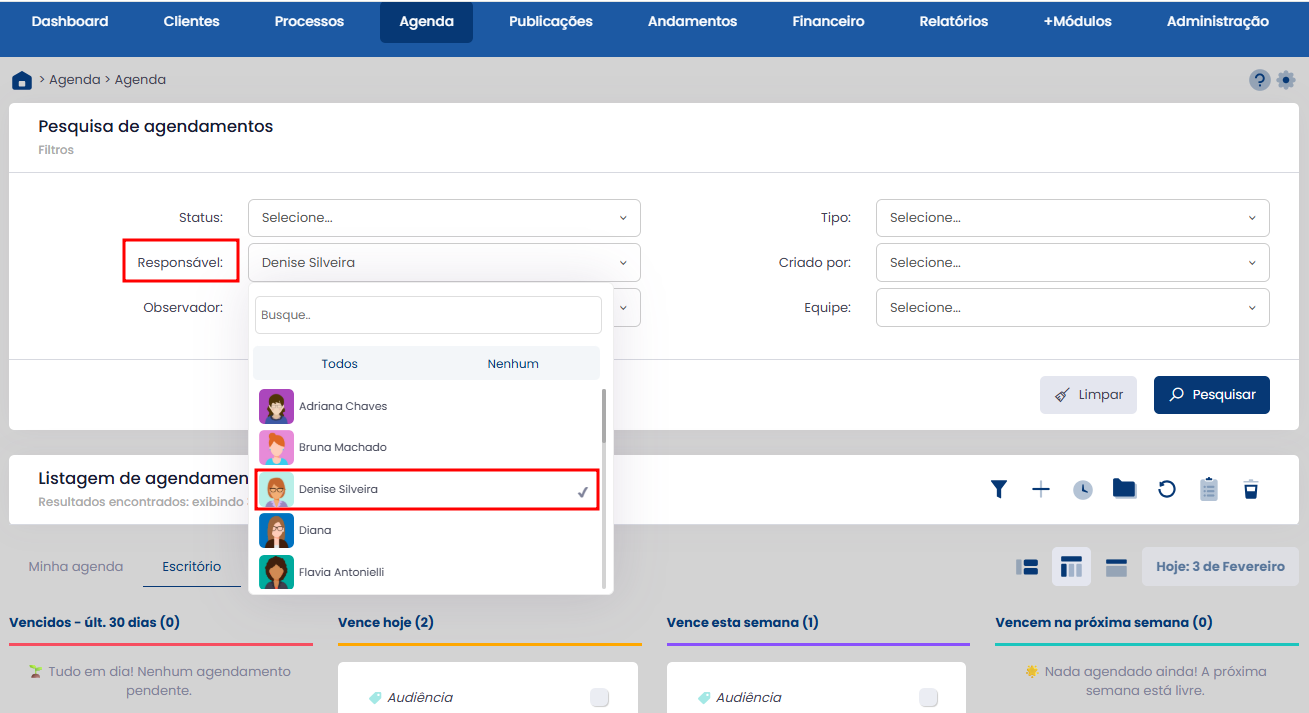Open the Tipo dropdown
1309x713 pixels.
(x=1072, y=218)
